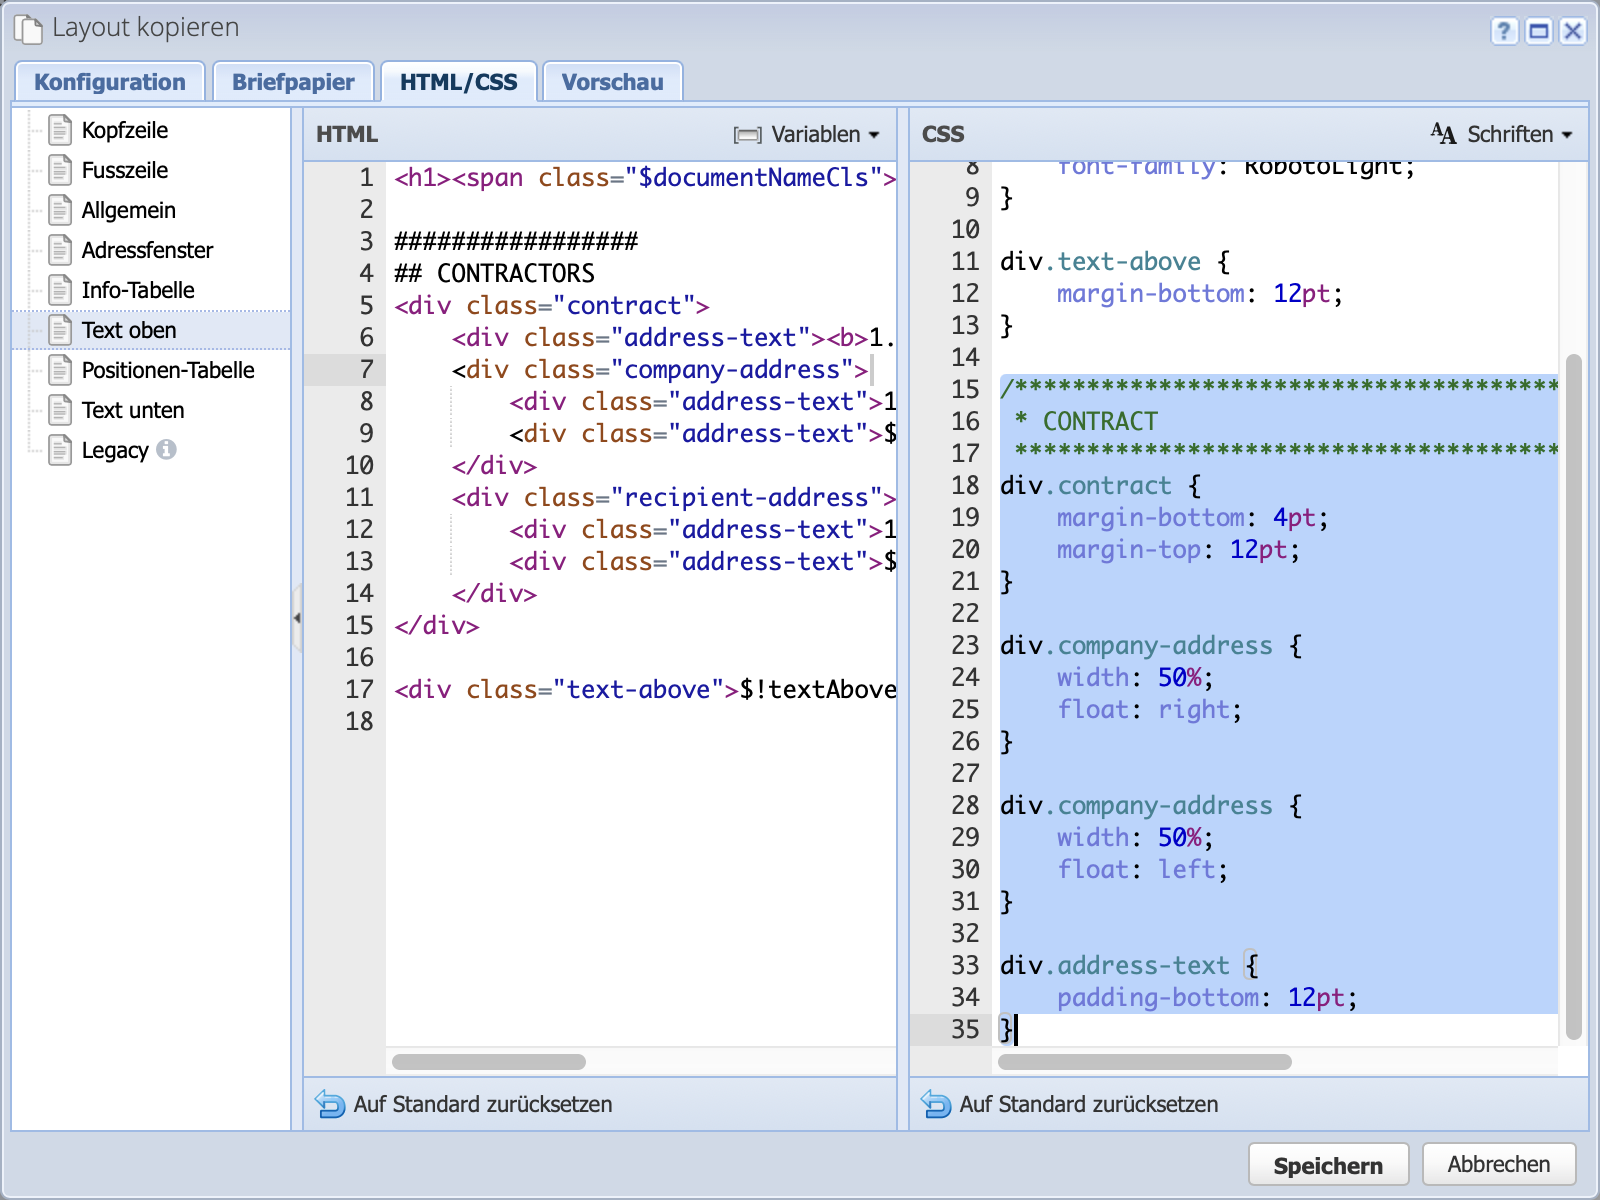Click the CSS editor vertical scrollbar
Screen dimensions: 1600x1200
click(1573, 696)
